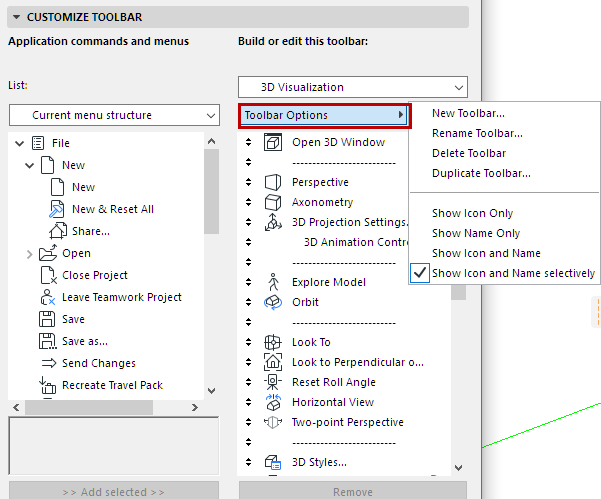
Task: Open the 3D Visualization toolbar dropdown
Action: click(x=353, y=87)
